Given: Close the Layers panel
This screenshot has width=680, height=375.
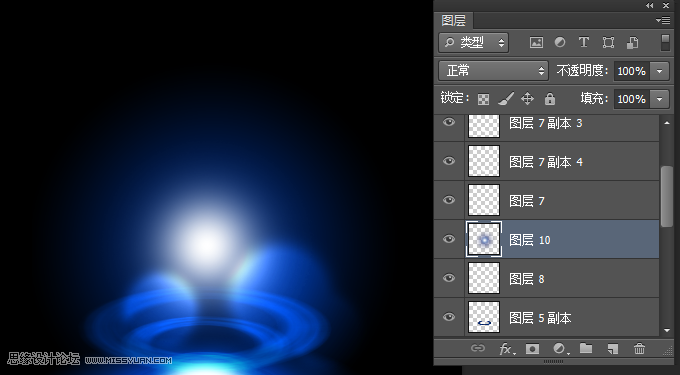Looking at the screenshot, I should point(666,5).
